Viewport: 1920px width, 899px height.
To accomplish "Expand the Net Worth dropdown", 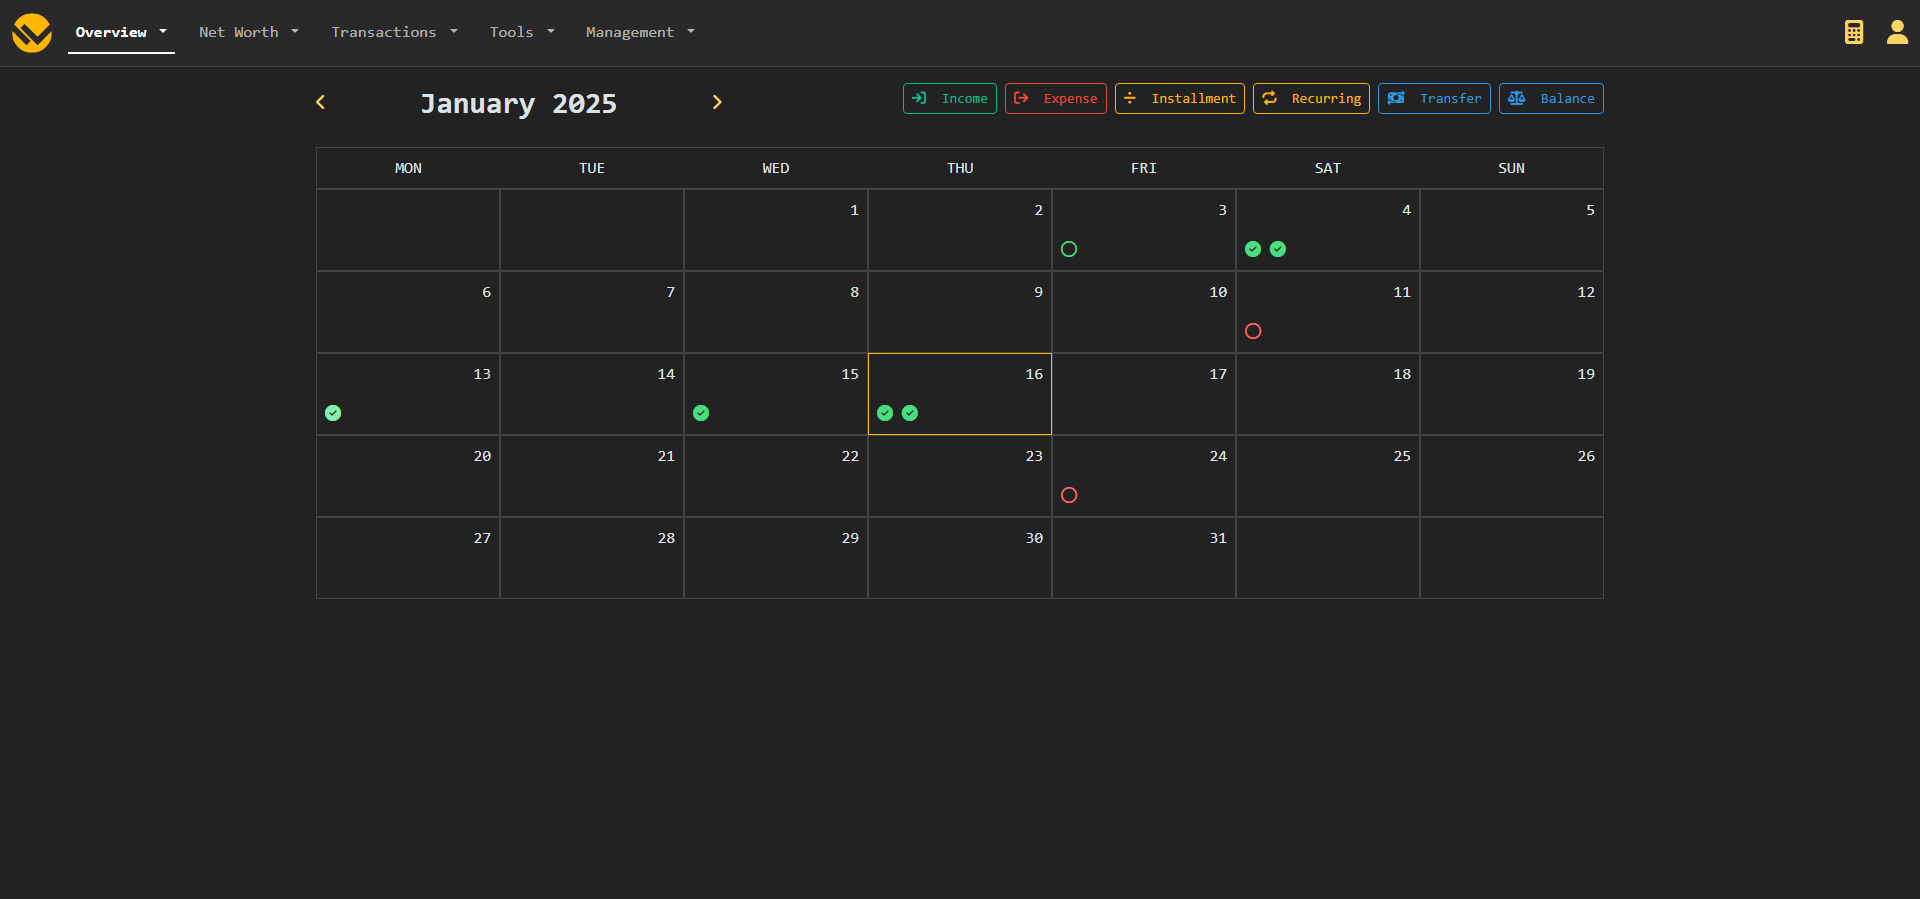I will tap(248, 32).
